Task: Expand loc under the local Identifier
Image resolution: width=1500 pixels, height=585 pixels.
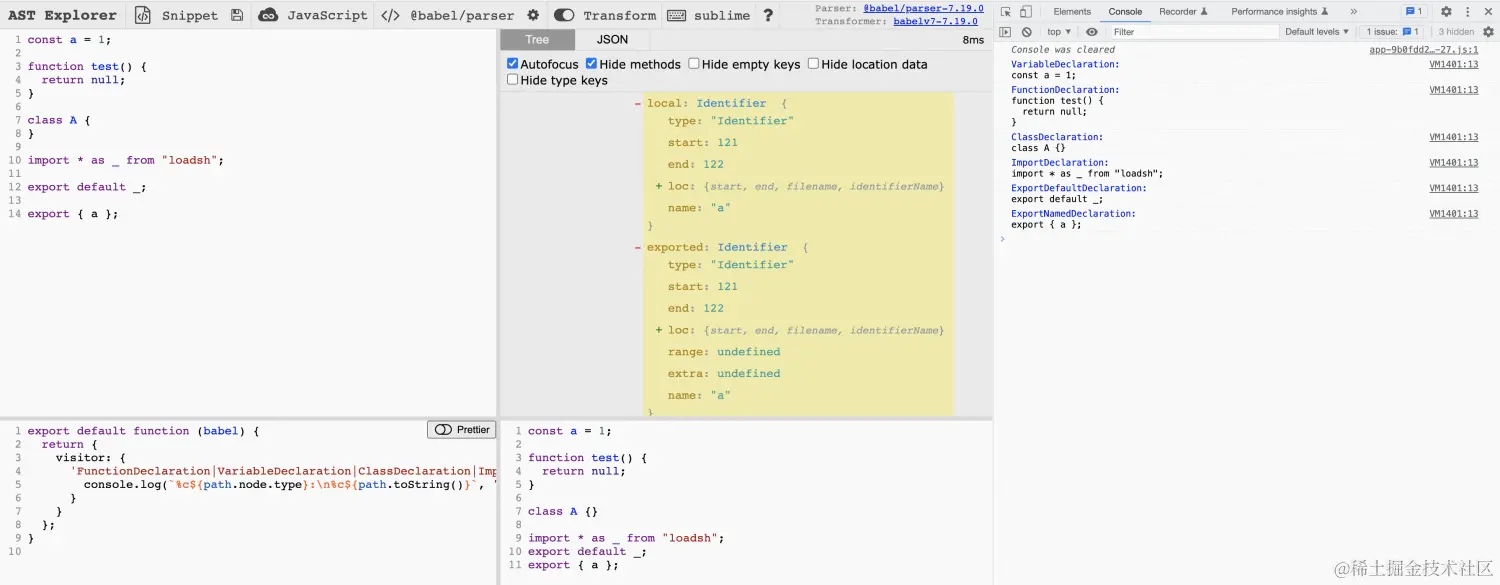Action: click(659, 186)
